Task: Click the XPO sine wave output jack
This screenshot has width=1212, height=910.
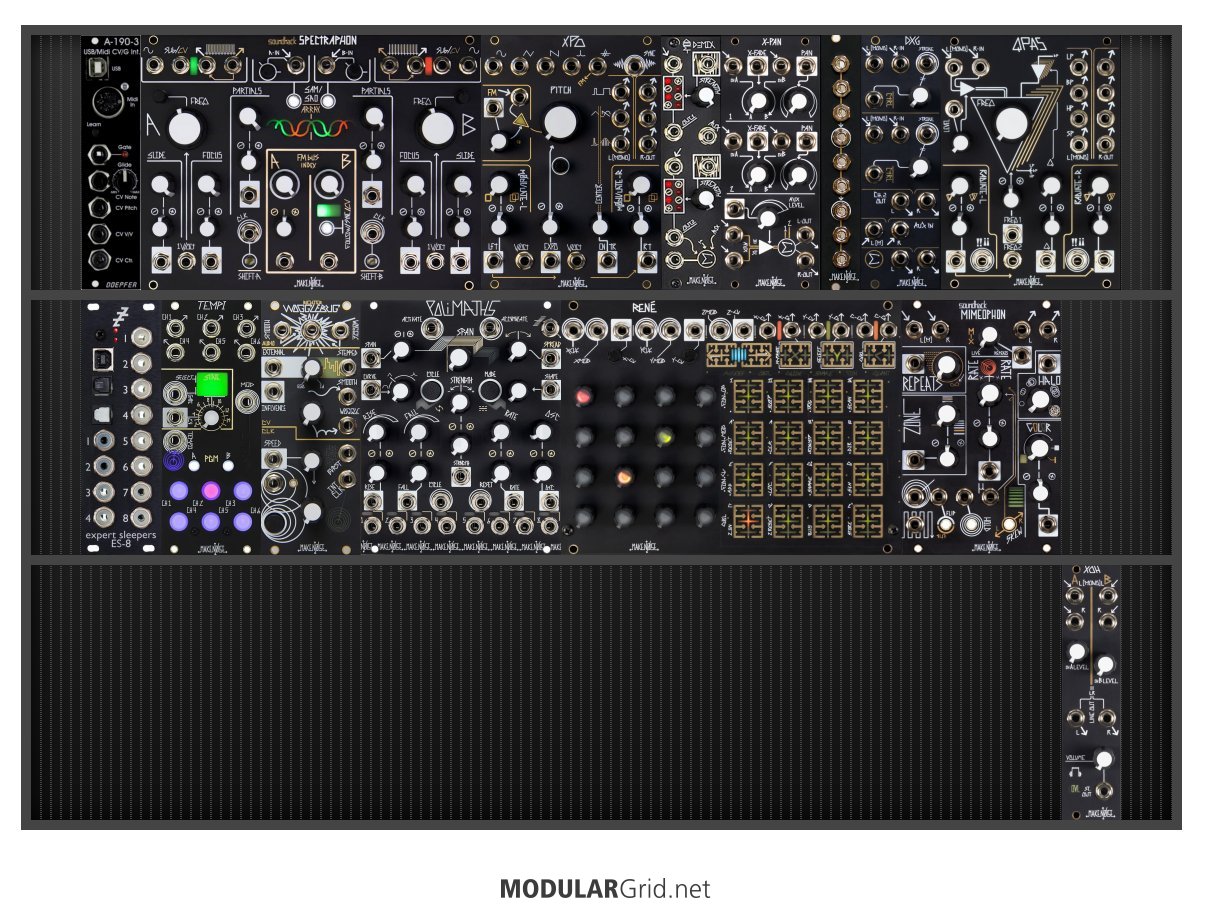Action: 495,67
